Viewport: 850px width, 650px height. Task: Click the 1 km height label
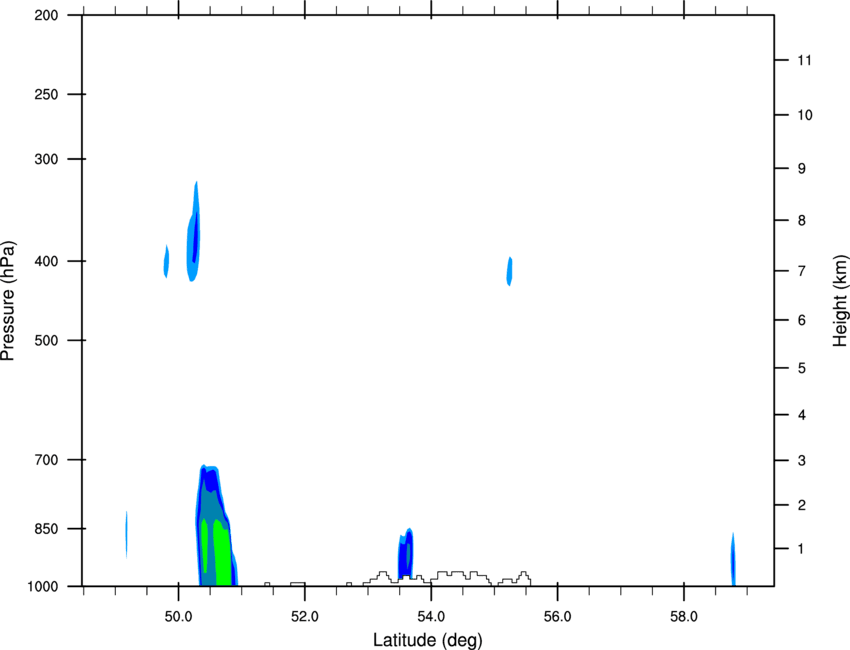tap(802, 549)
